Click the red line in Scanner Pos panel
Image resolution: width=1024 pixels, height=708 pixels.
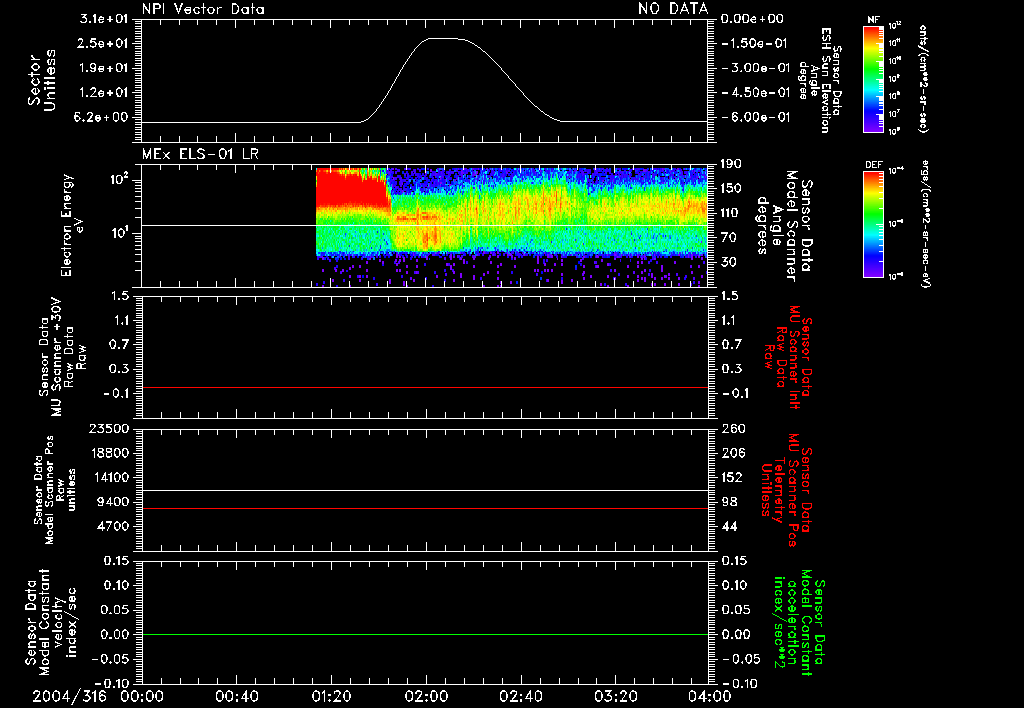(424, 508)
